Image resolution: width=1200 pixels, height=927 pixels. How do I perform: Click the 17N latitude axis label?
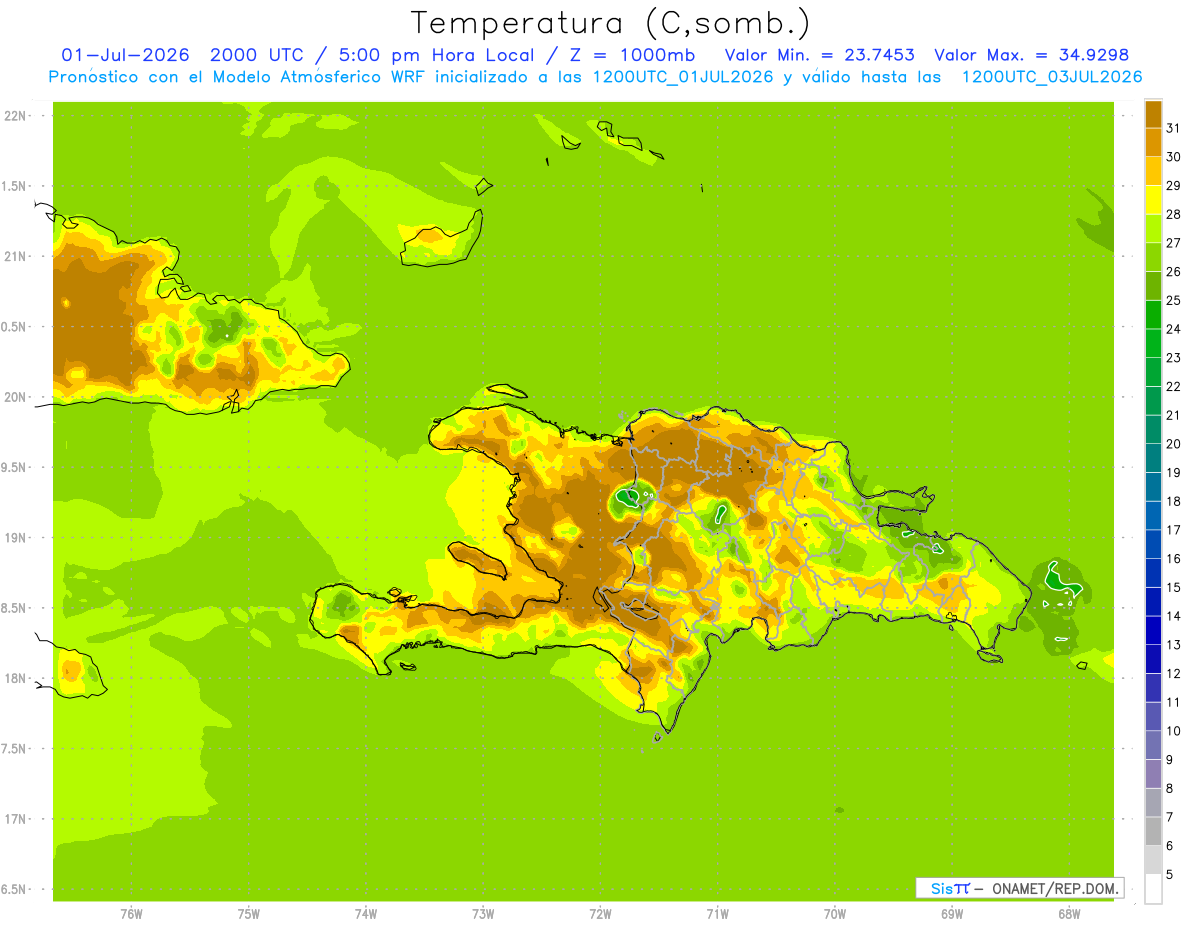coord(15,819)
